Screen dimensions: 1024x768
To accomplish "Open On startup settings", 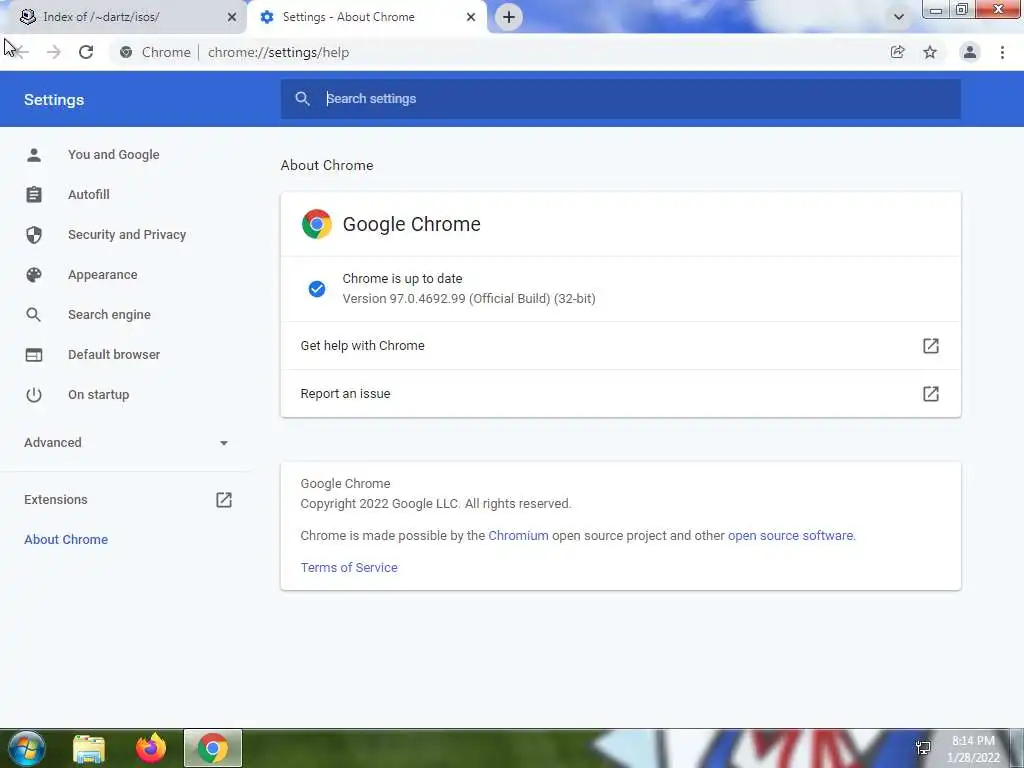I will (99, 394).
